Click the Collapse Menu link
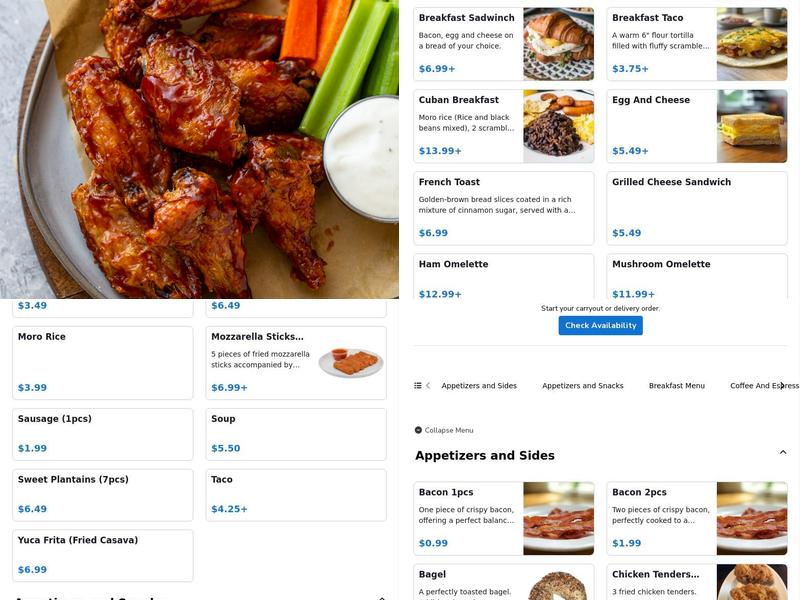800x600 pixels. point(448,430)
